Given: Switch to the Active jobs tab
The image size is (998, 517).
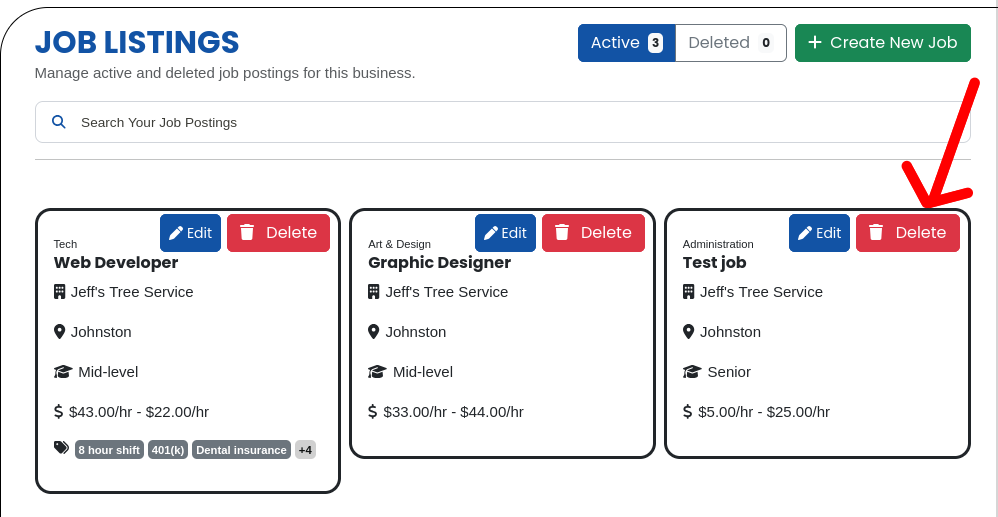Looking at the screenshot, I should pyautogui.click(x=626, y=43).
